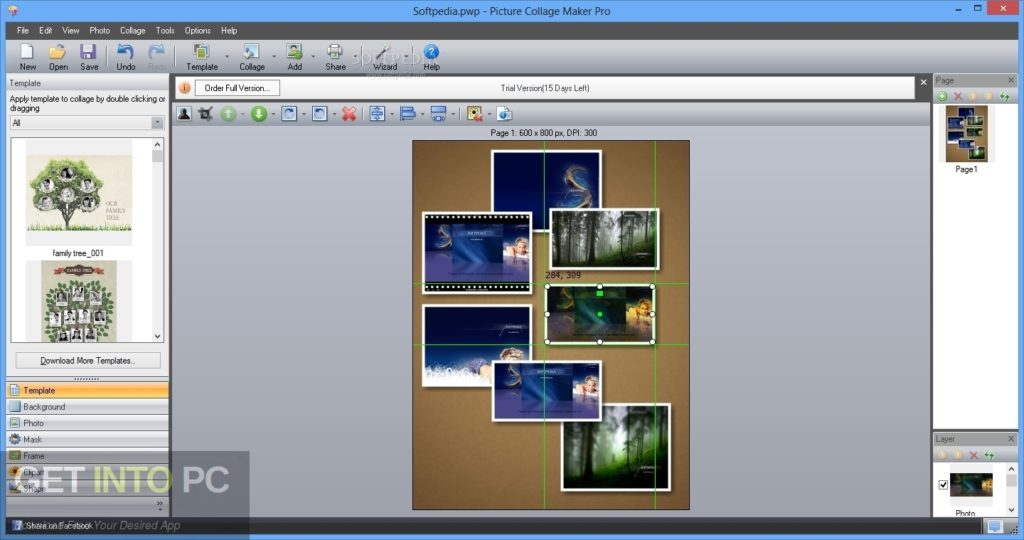Open the Tools menu
The image size is (1024, 540).
coord(165,31)
